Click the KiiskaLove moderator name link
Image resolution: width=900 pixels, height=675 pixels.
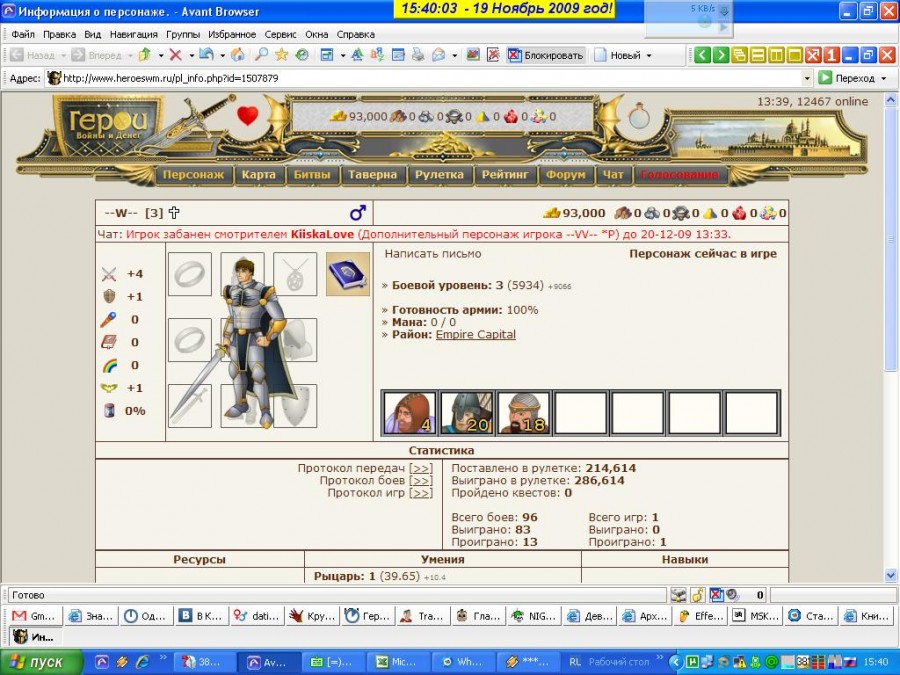coord(323,234)
